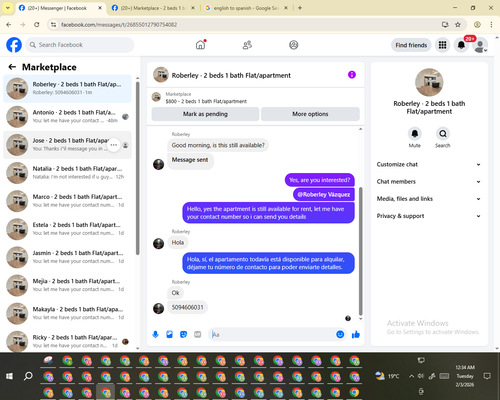
Task: Expand the Customize chat section
Action: [429, 164]
